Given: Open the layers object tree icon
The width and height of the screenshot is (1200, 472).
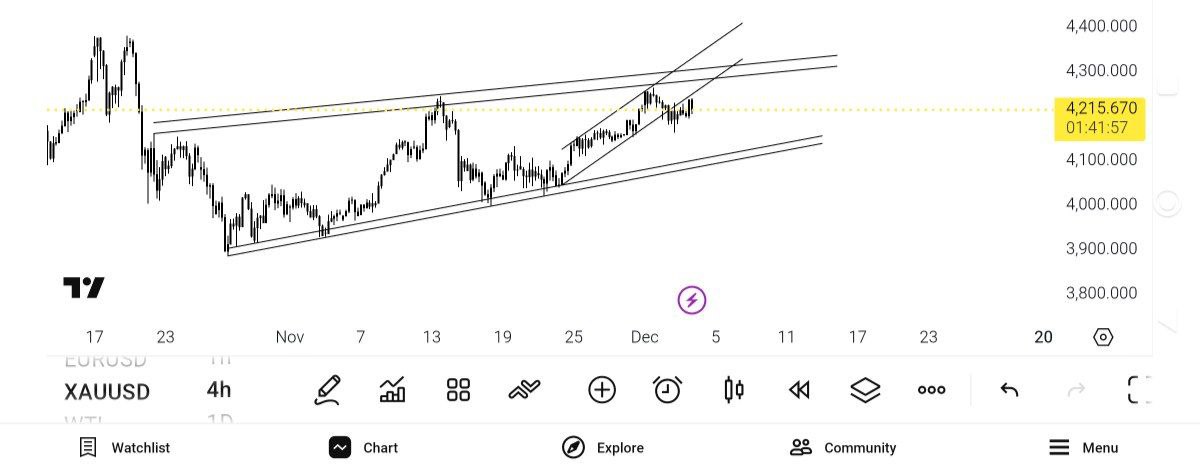Looking at the screenshot, I should tap(864, 390).
